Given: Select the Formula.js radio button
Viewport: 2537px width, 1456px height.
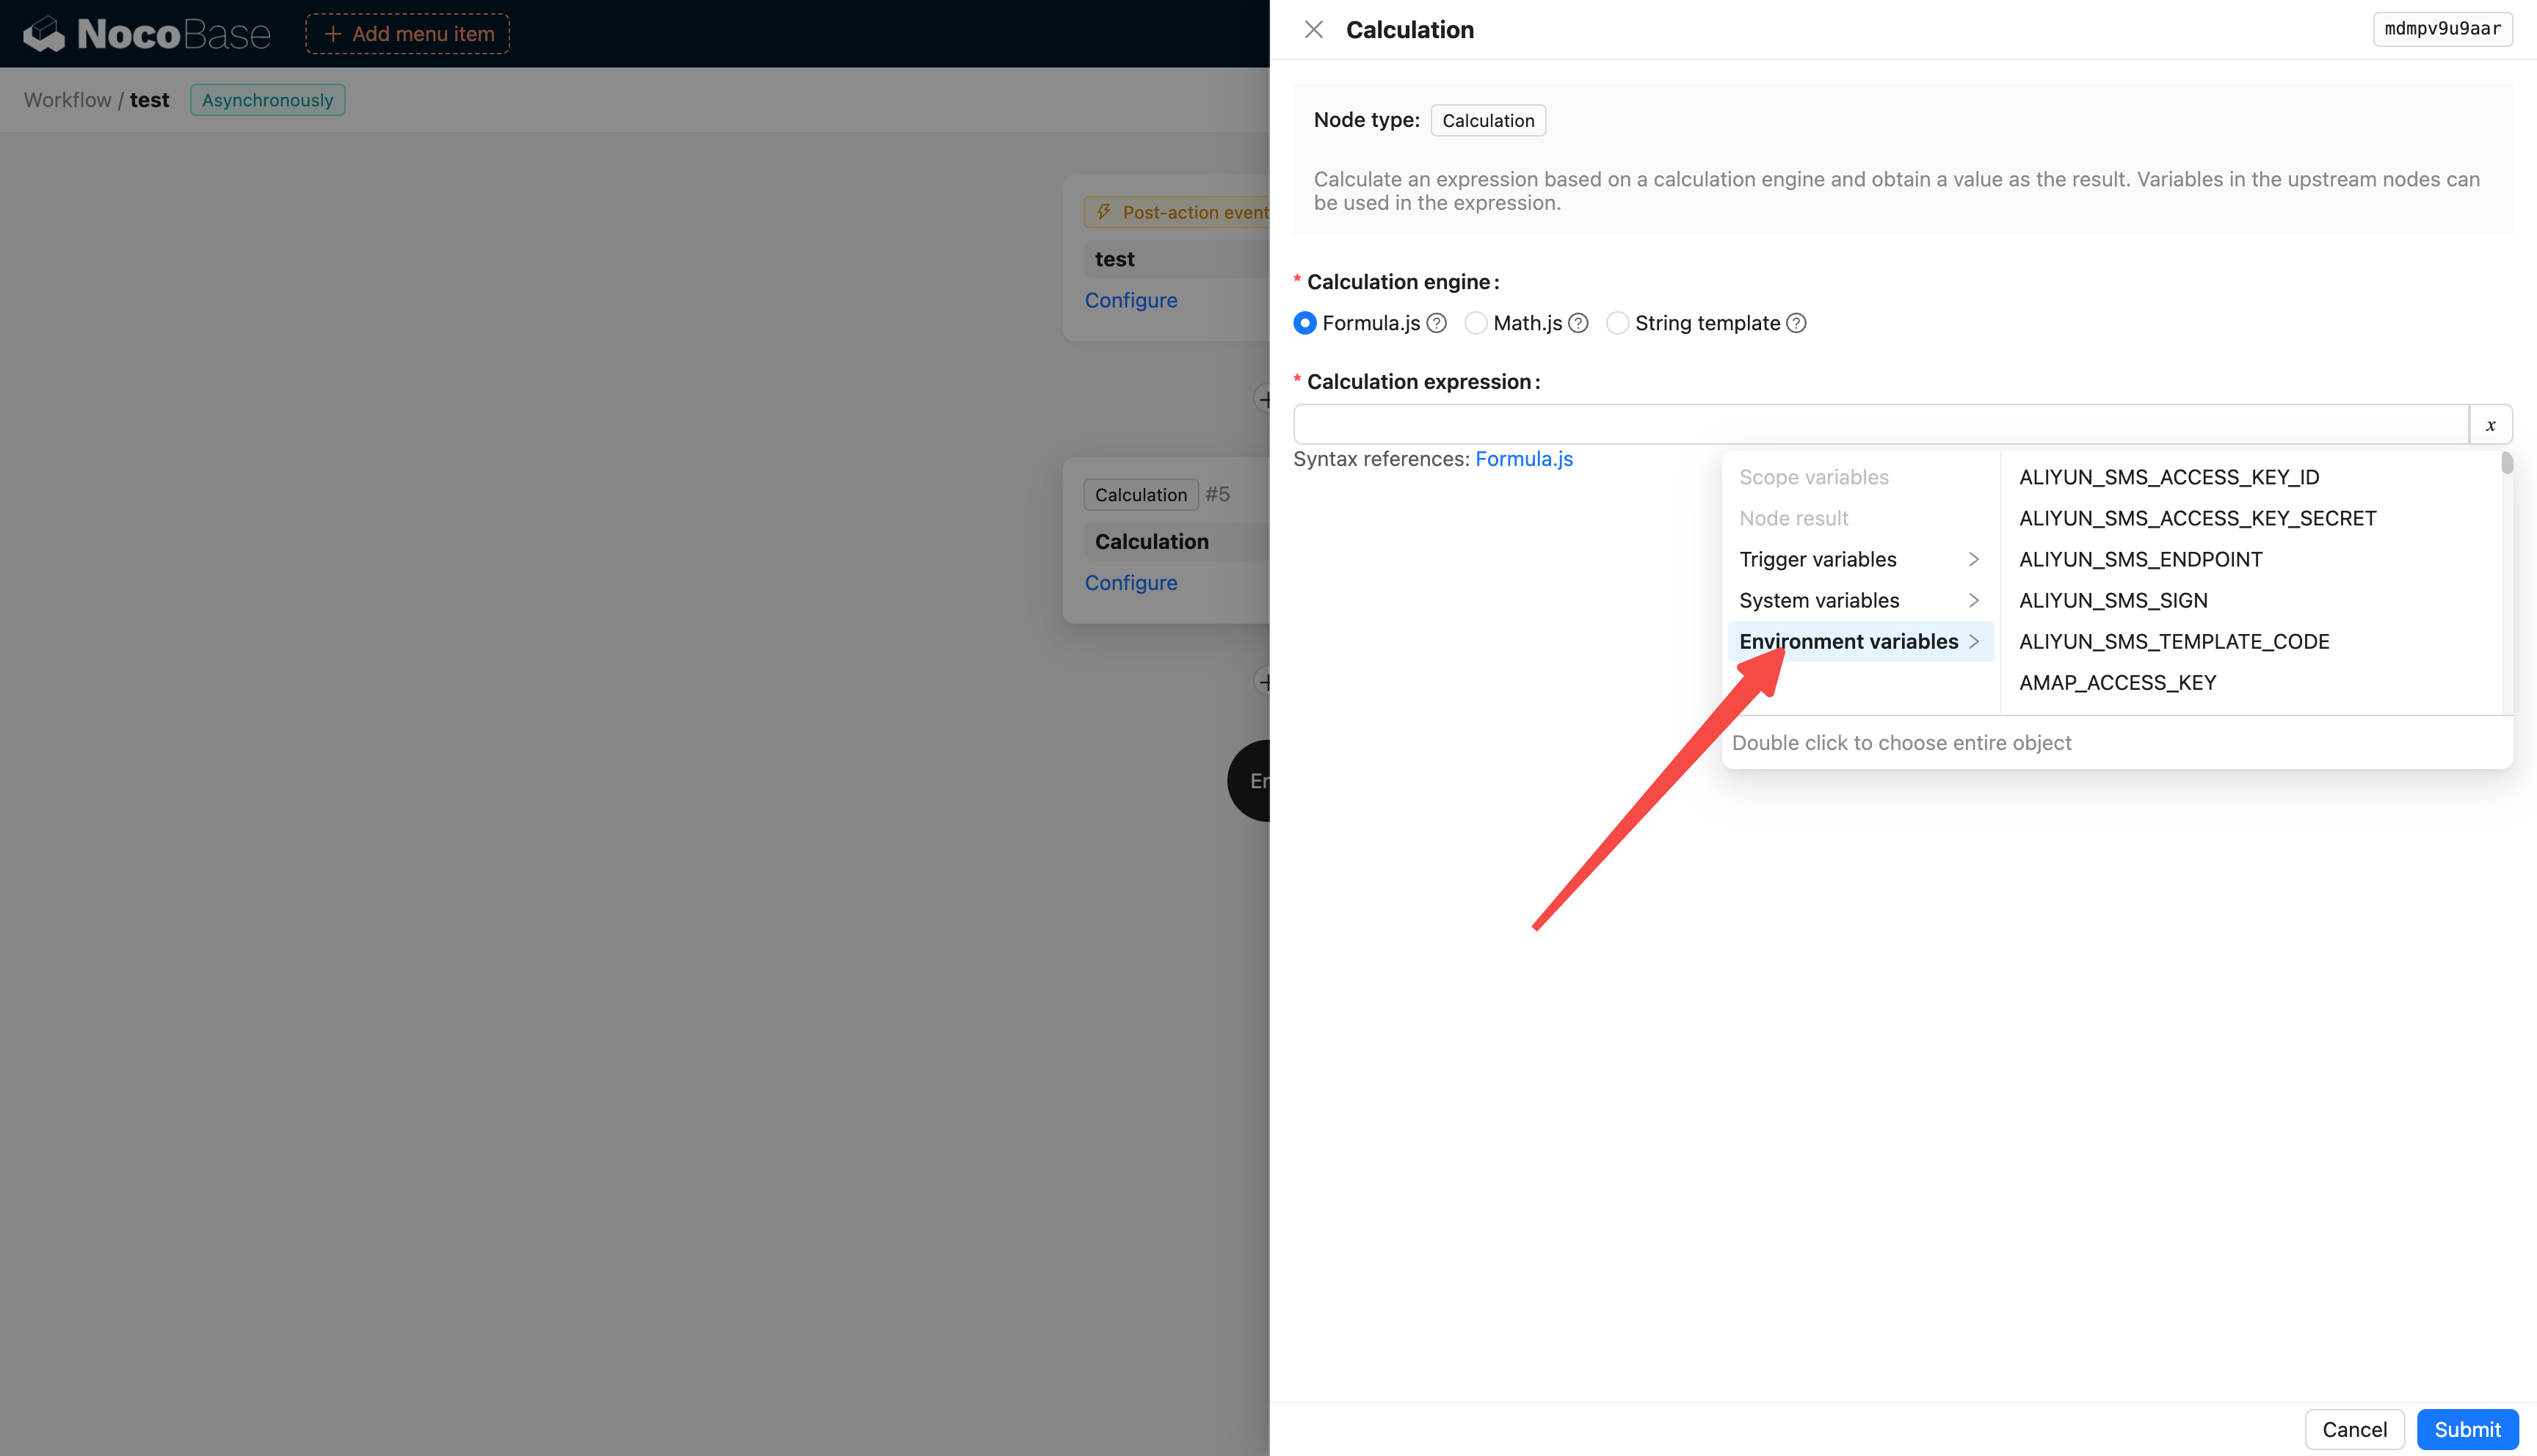Looking at the screenshot, I should pos(1305,323).
